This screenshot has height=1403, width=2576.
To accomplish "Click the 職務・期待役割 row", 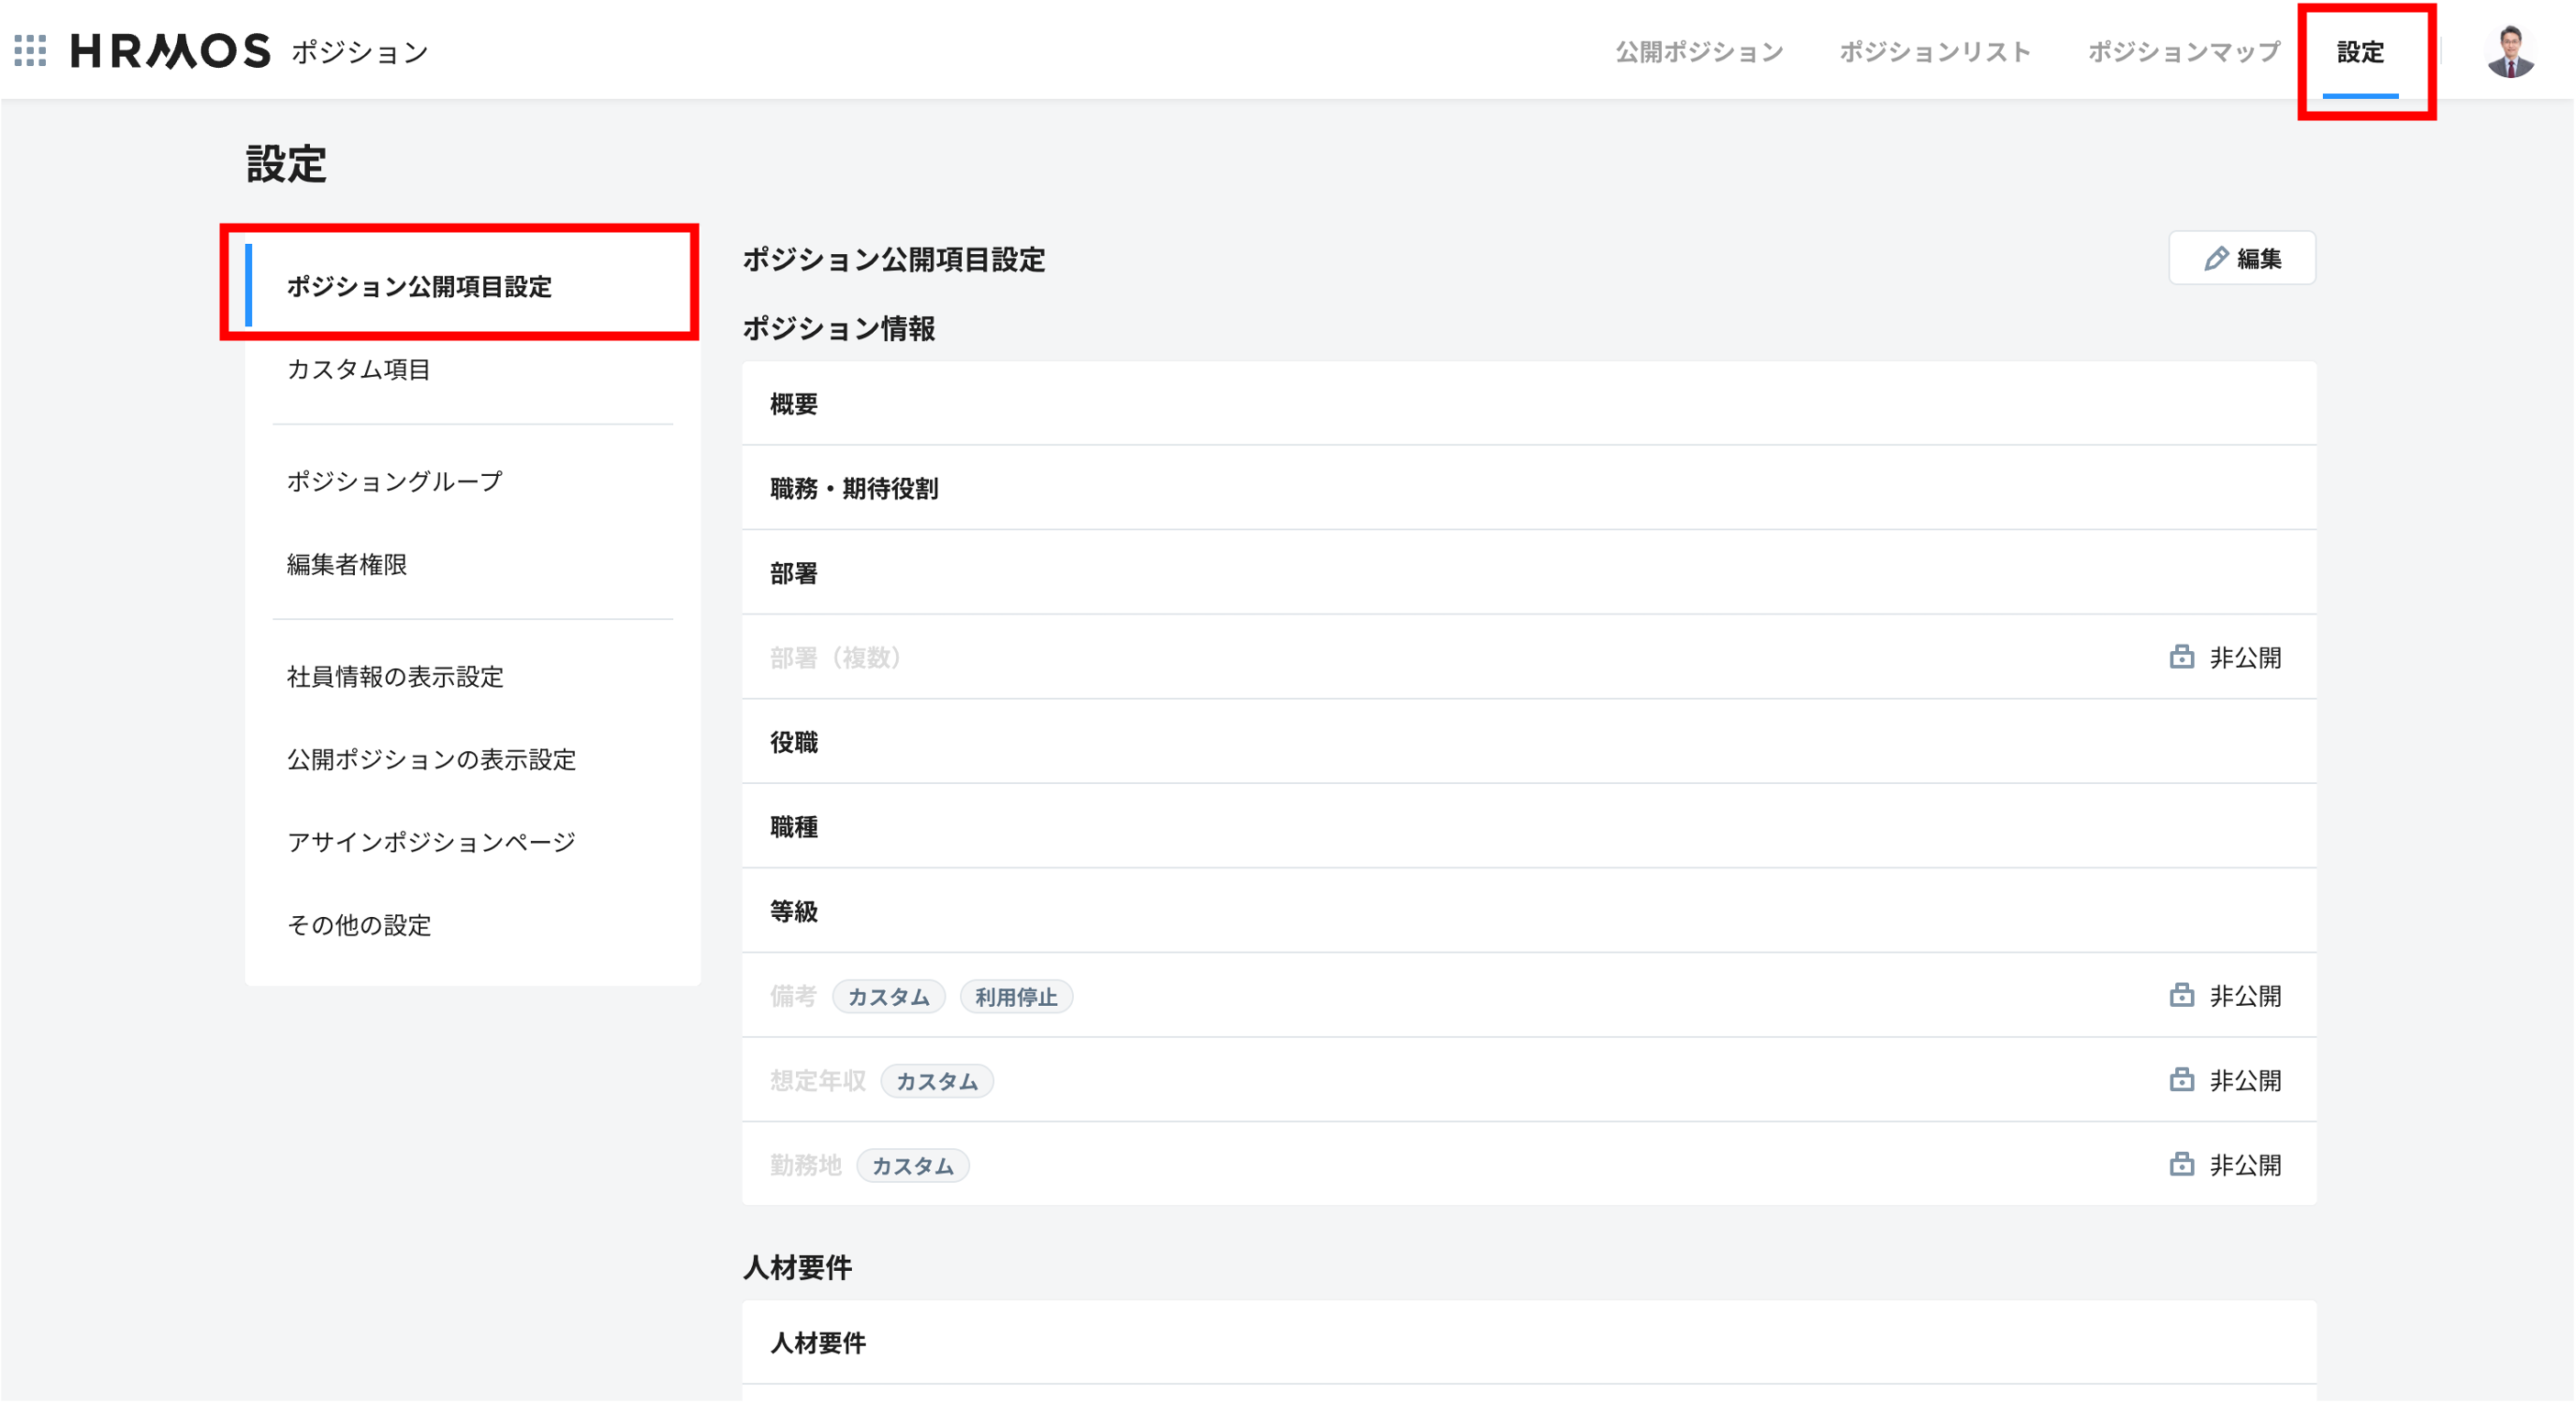I will (x=1529, y=488).
